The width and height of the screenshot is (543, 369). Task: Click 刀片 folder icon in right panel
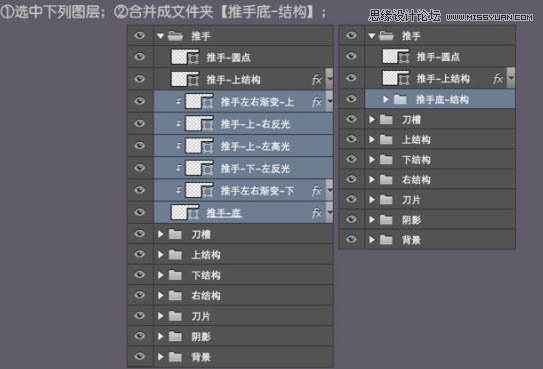click(386, 200)
